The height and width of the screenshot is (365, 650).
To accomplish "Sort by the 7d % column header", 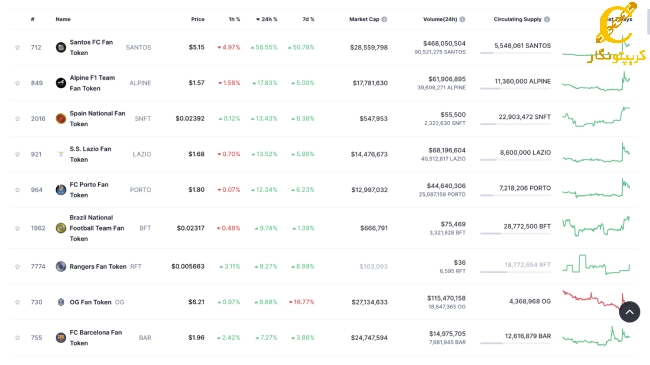I will (x=308, y=19).
